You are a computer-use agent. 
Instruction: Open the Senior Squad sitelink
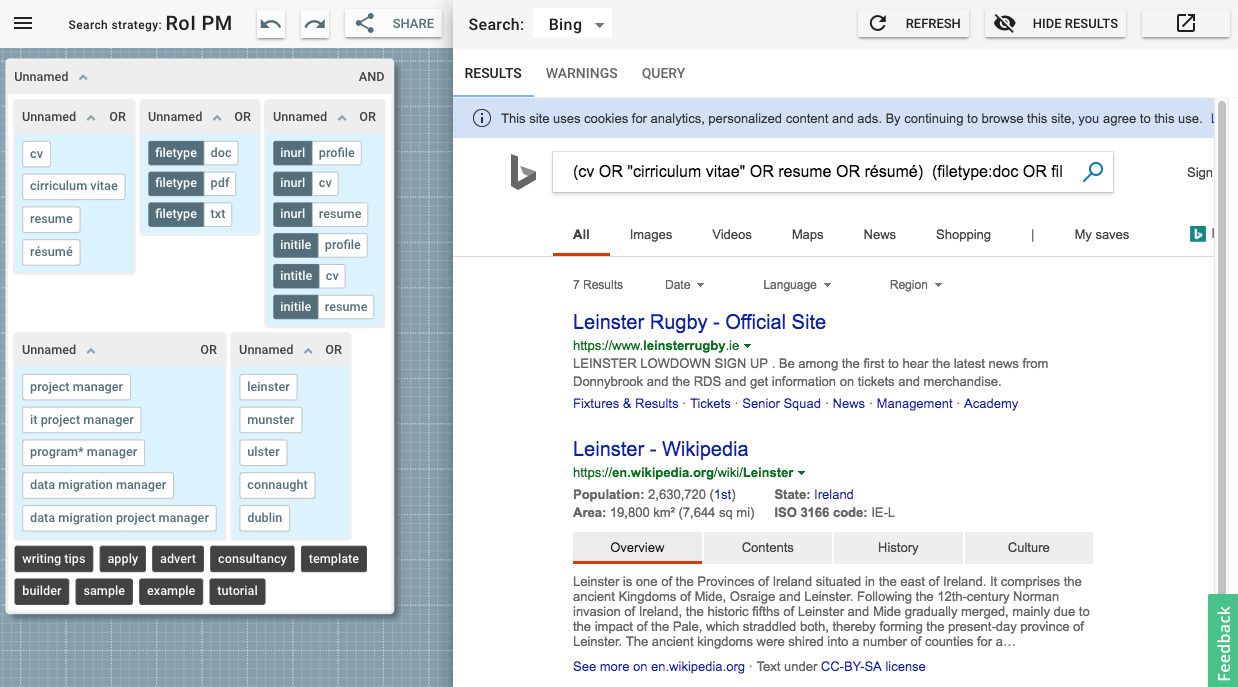[x=781, y=403]
